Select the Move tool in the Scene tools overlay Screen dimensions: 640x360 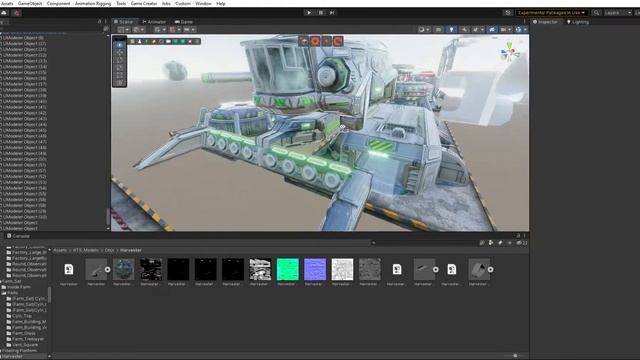pos(120,52)
